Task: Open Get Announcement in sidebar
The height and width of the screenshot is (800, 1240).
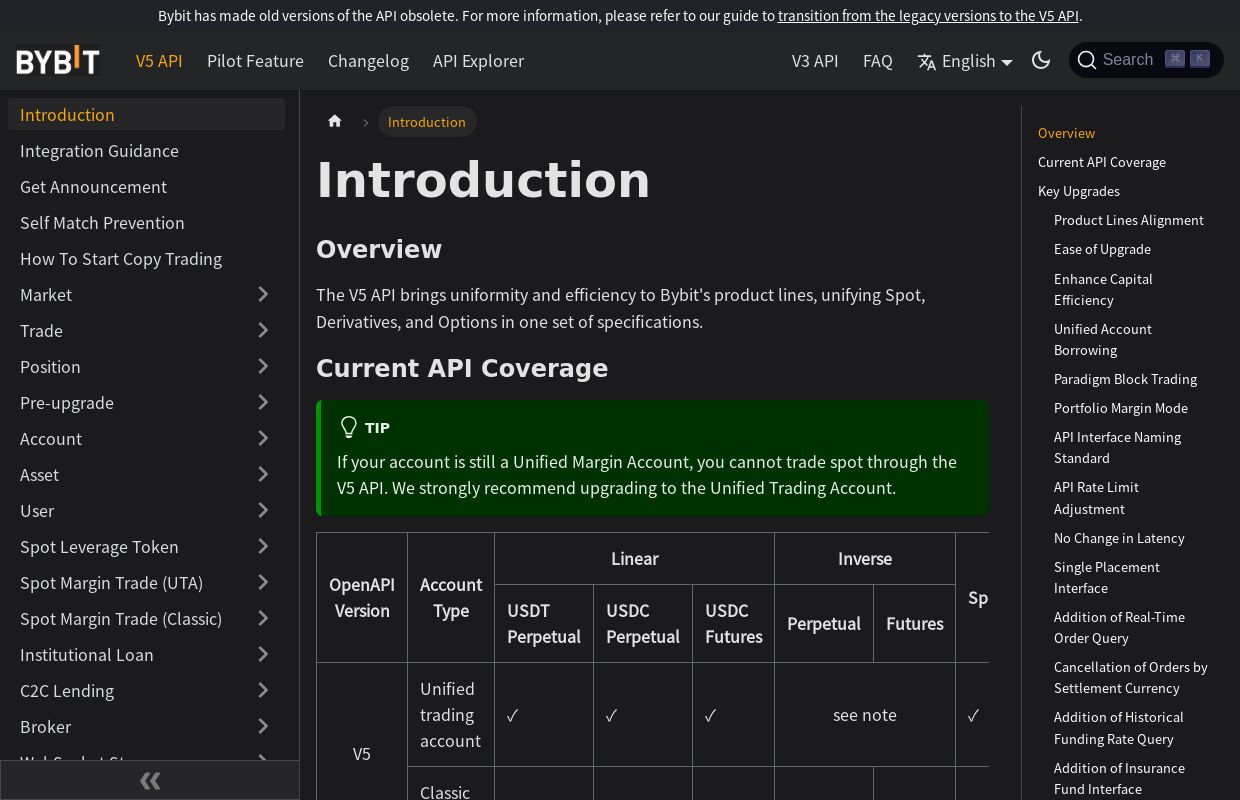Action: point(146,186)
